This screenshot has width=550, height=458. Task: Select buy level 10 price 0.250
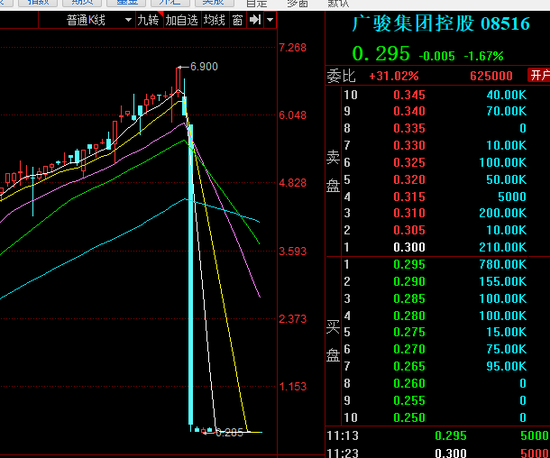pyautogui.click(x=409, y=418)
